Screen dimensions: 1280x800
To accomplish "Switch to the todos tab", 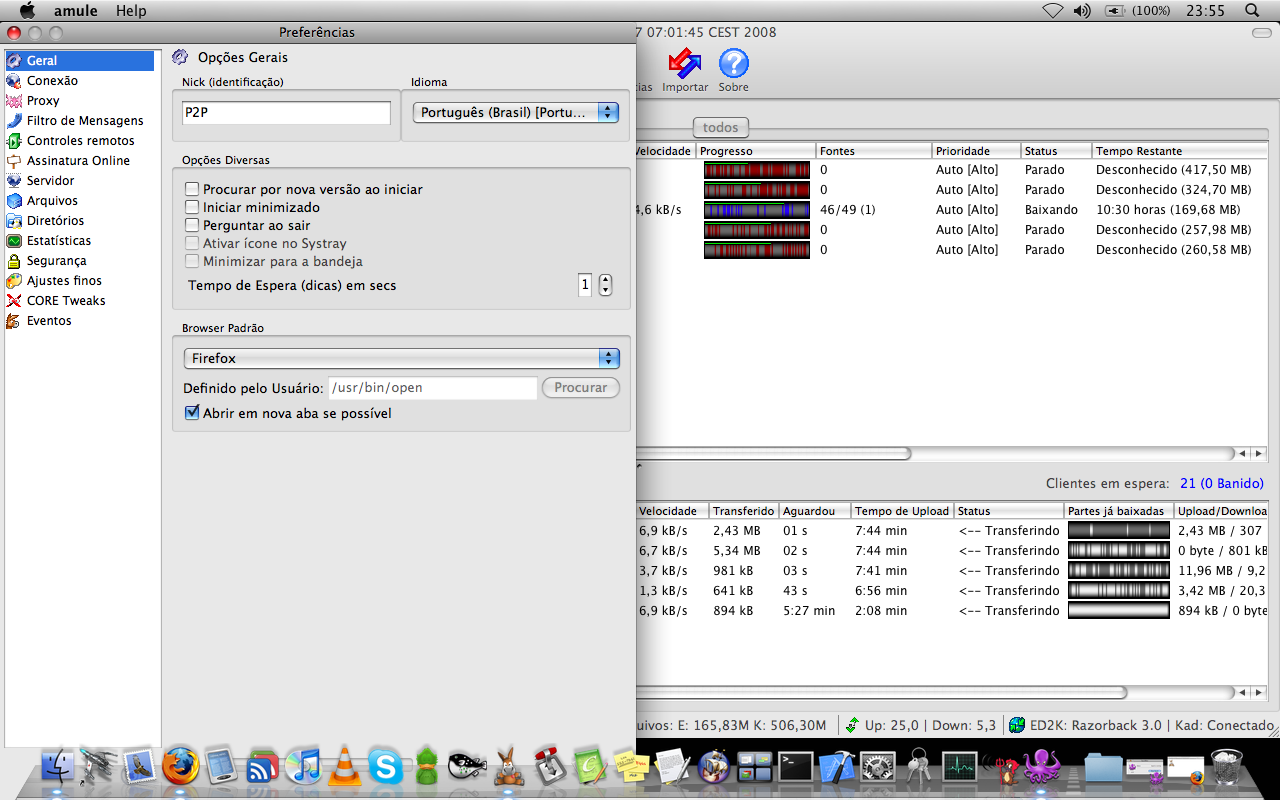I will click(x=720, y=127).
